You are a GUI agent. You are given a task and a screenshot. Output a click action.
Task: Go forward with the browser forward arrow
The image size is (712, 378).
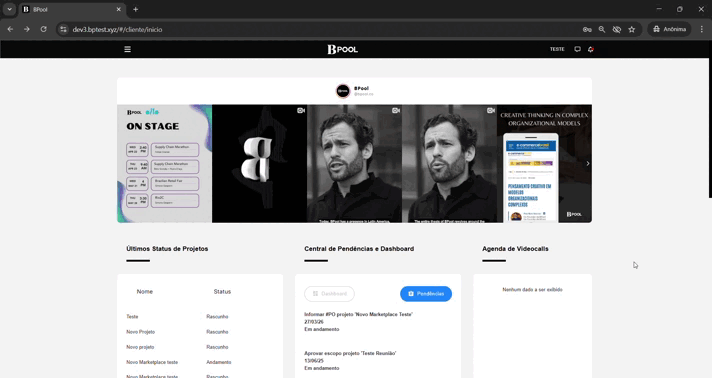click(27, 29)
